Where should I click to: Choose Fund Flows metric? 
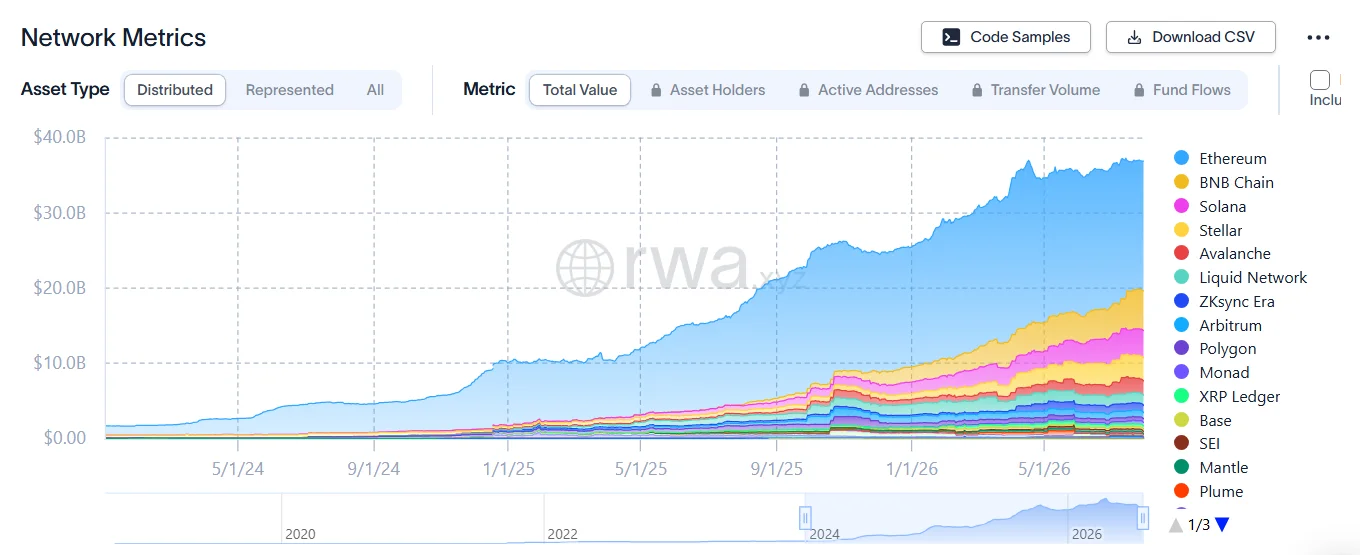(1182, 90)
